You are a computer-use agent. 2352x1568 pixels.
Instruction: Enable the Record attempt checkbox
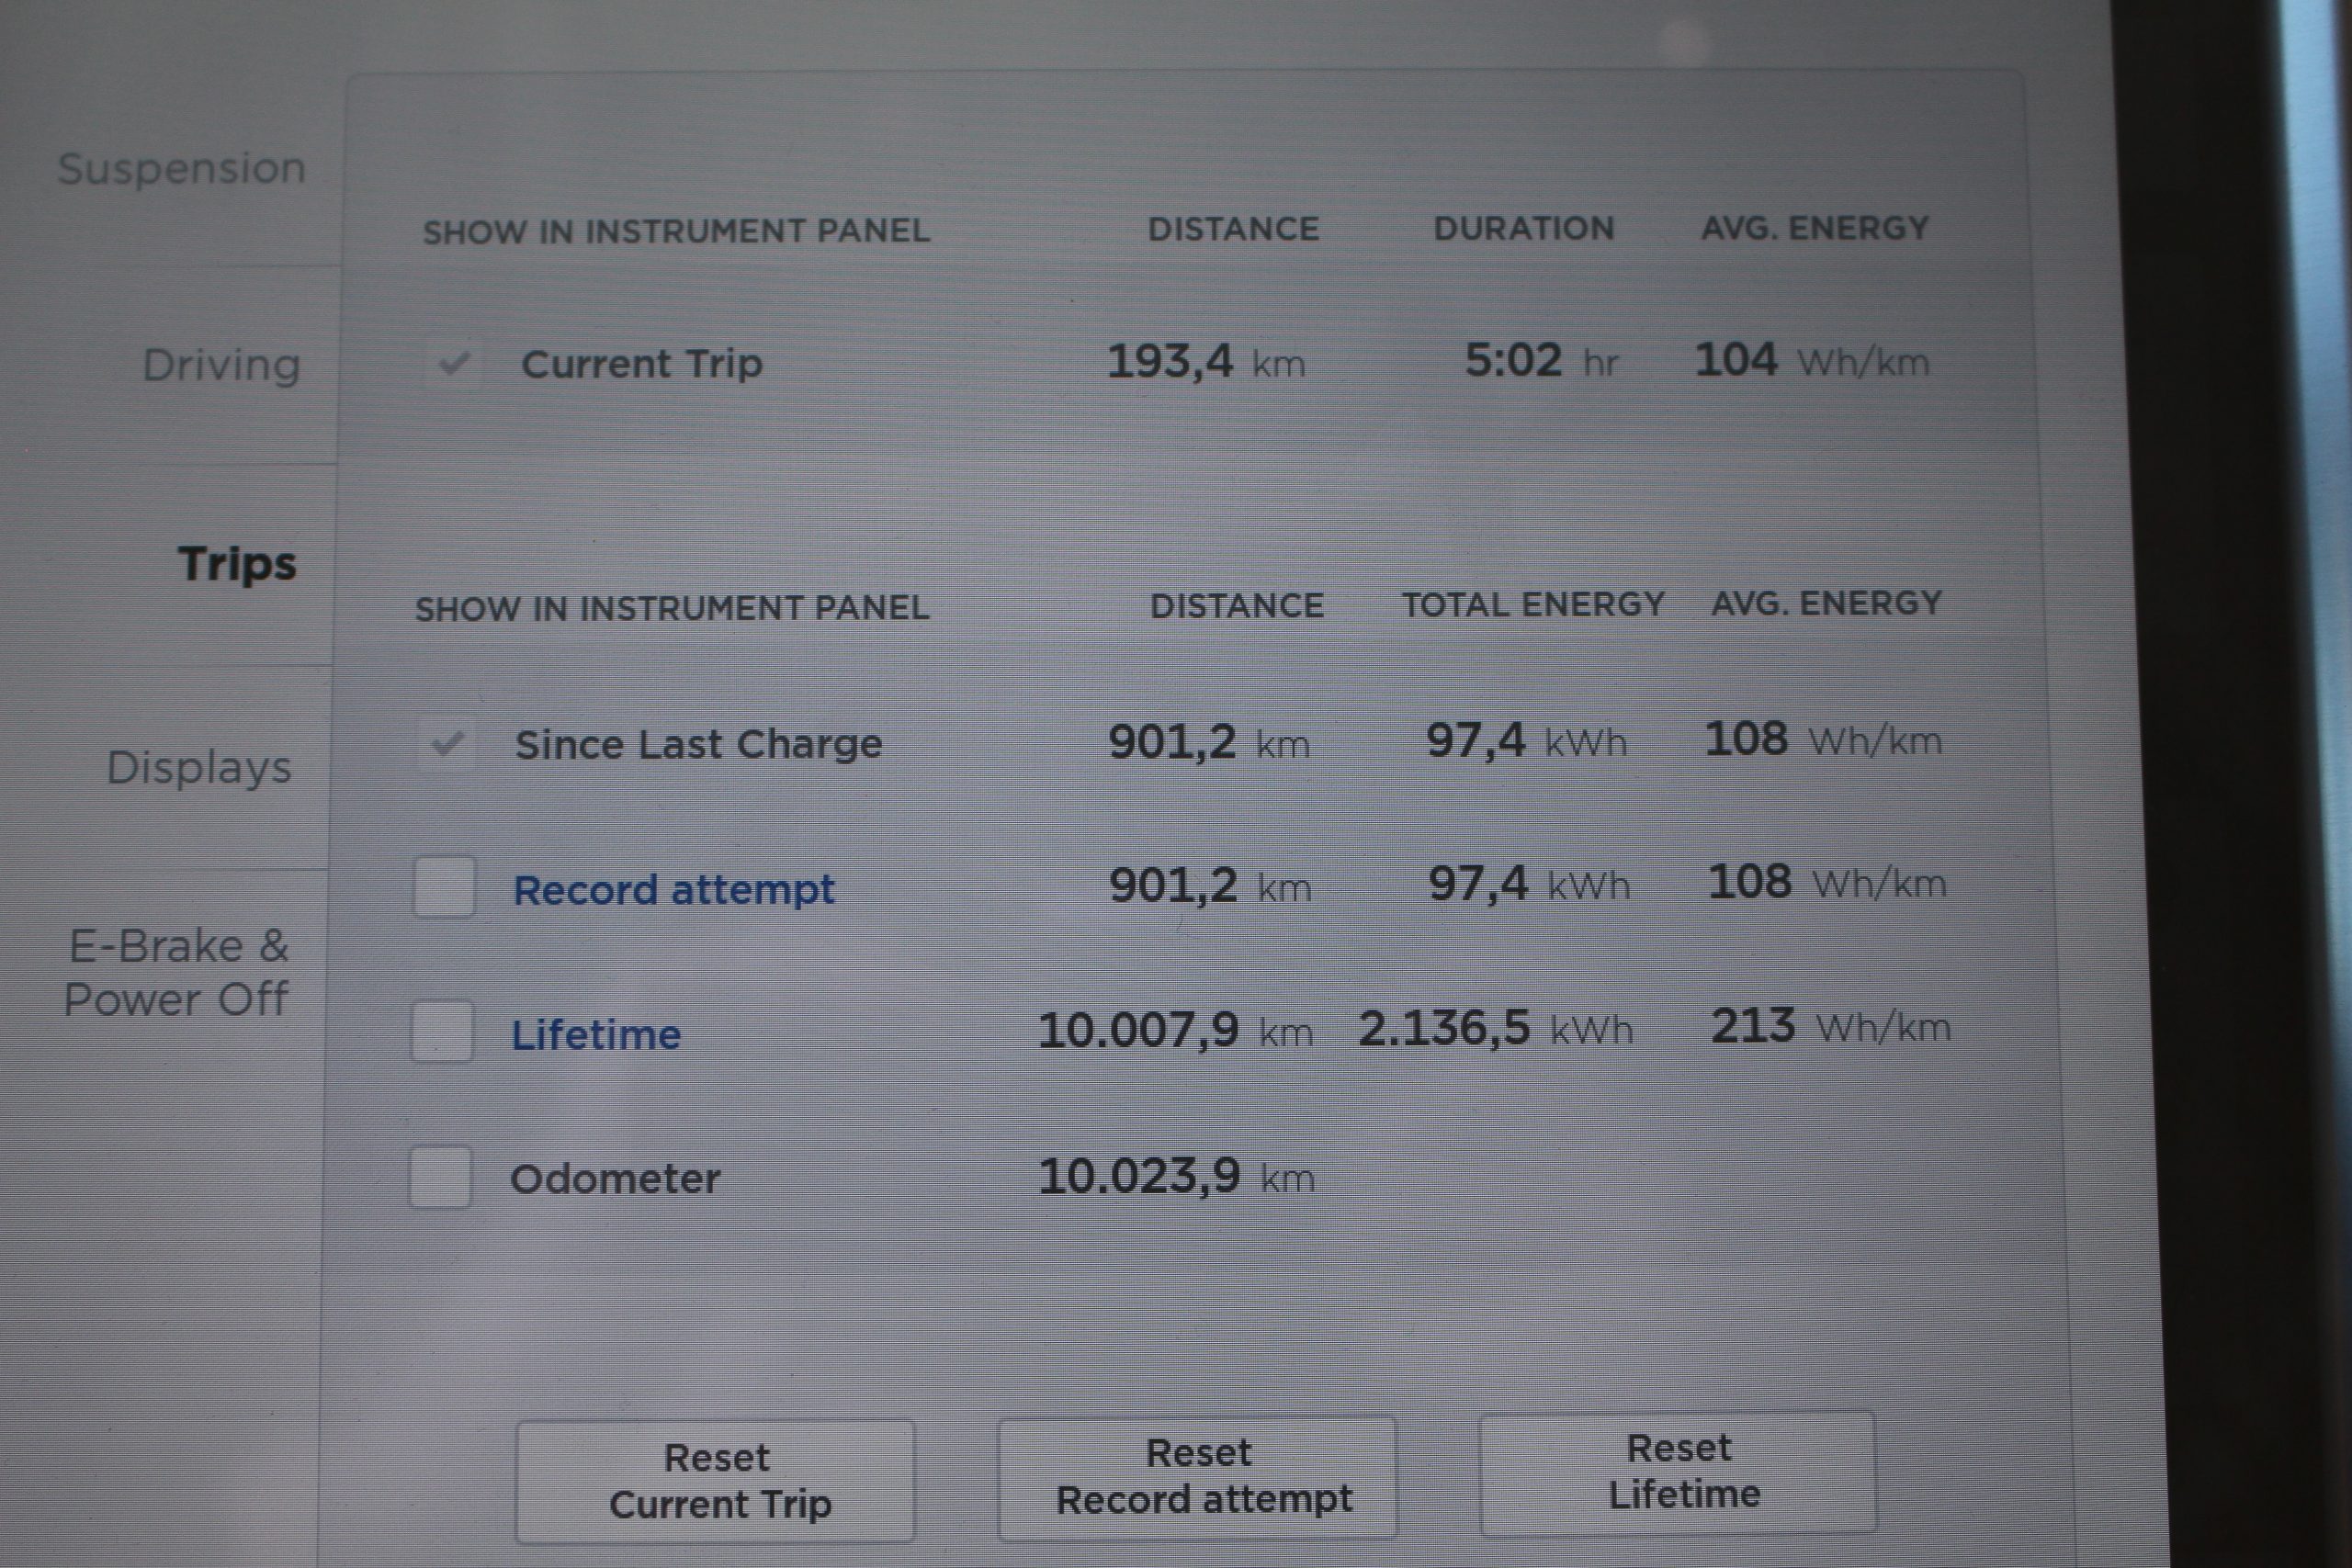point(444,887)
